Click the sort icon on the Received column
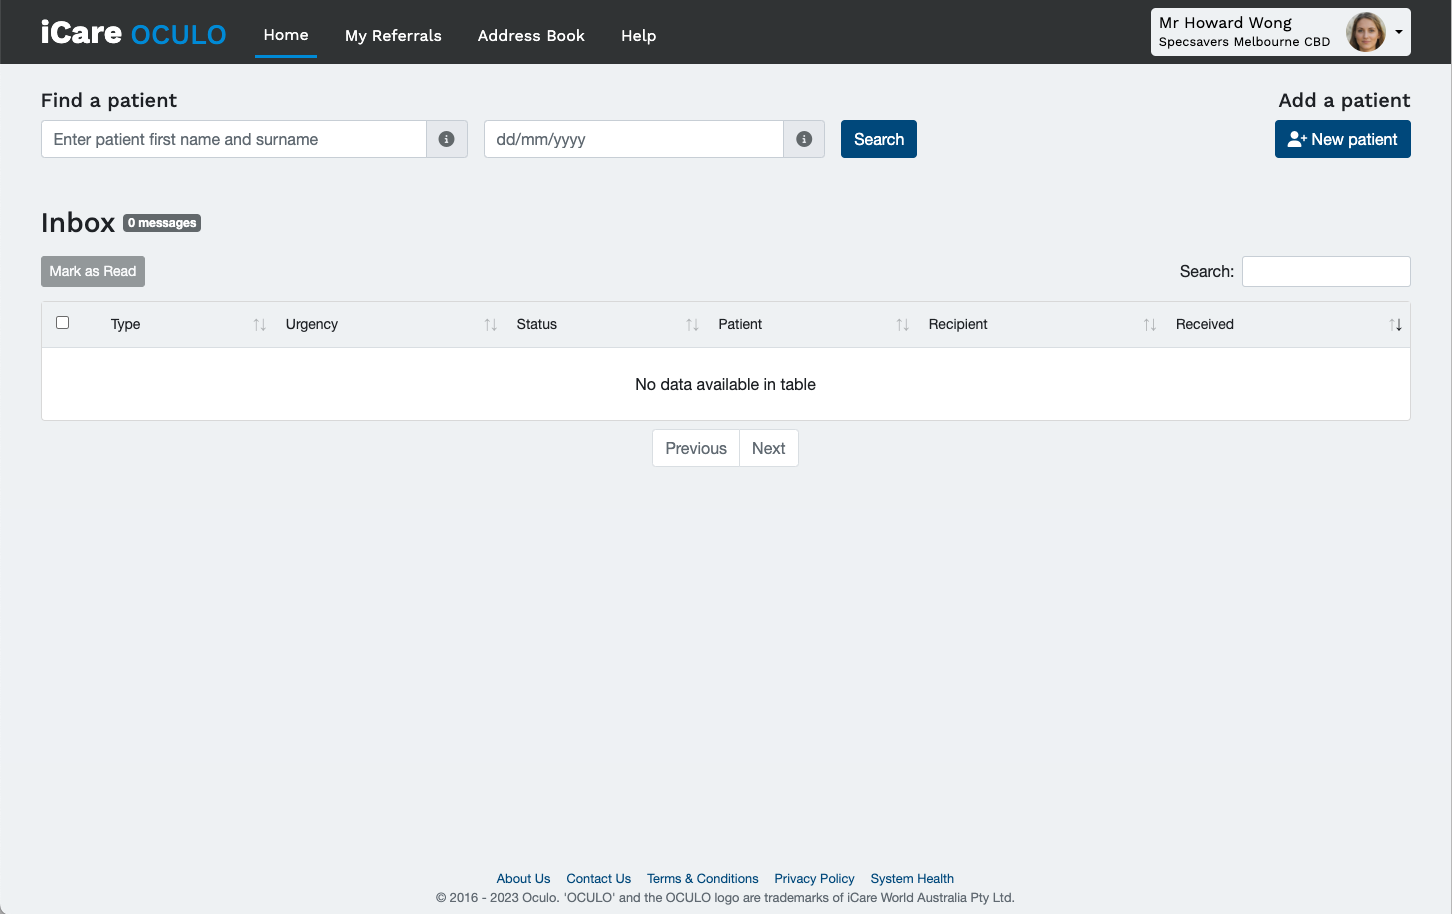Screen dimensions: 1452x914 point(1396,324)
